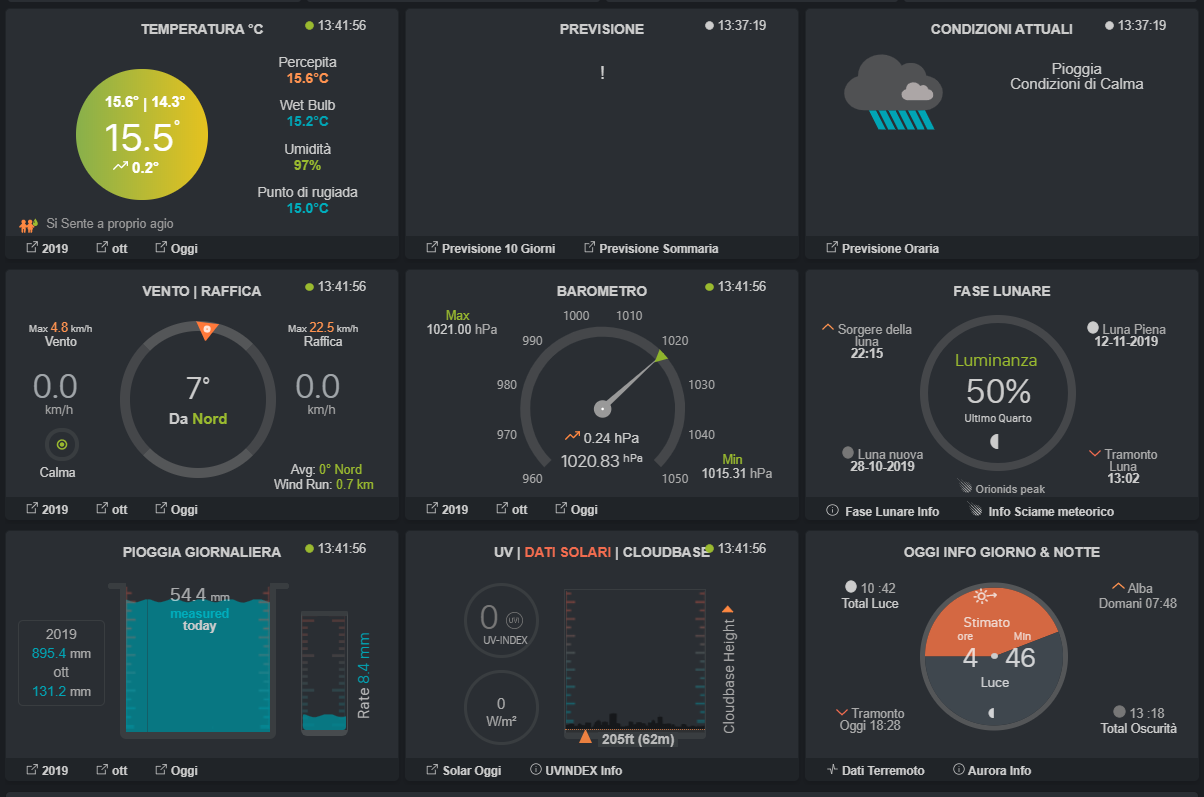Click the Umidità 97% value
The width and height of the screenshot is (1204, 797).
coord(307,165)
